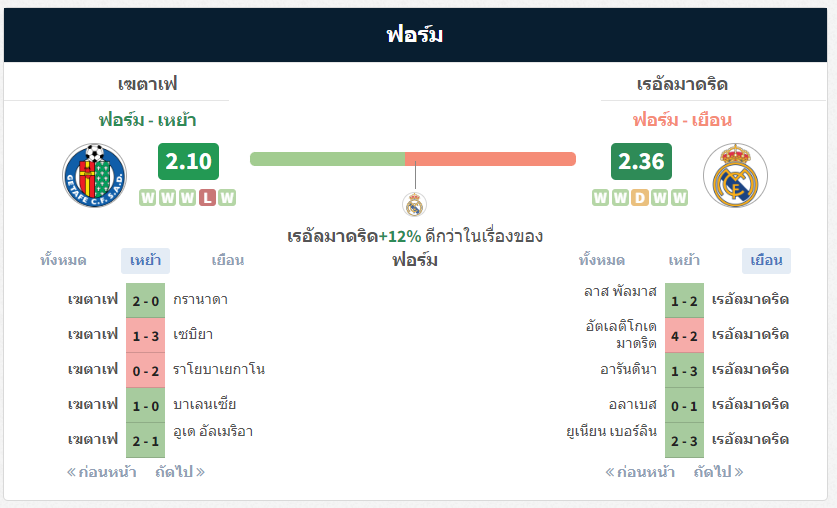Click green segment of form comparison bar
Screen dimensions: 837x508
327,159
